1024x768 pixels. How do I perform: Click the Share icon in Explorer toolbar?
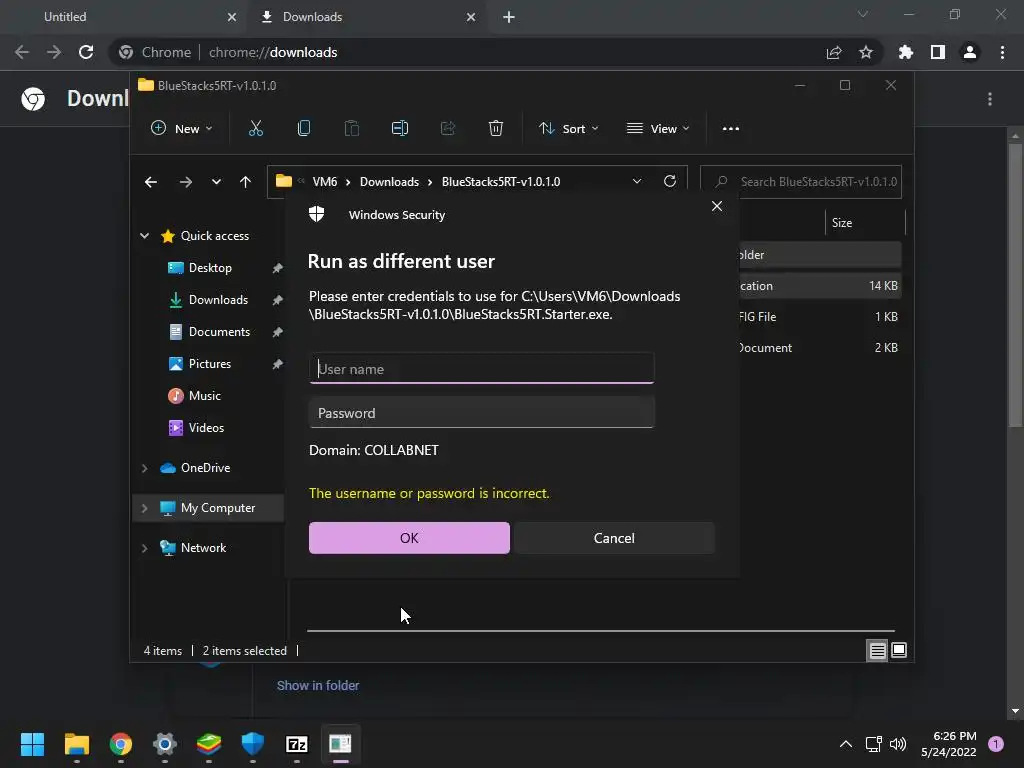[448, 129]
